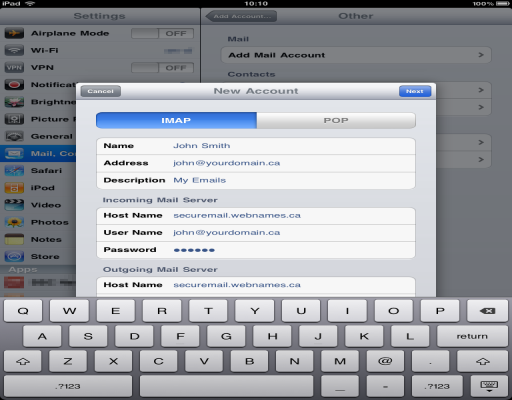The height and width of the screenshot is (400, 512).
Task: Tap the backspace key icon
Action: tap(487, 311)
